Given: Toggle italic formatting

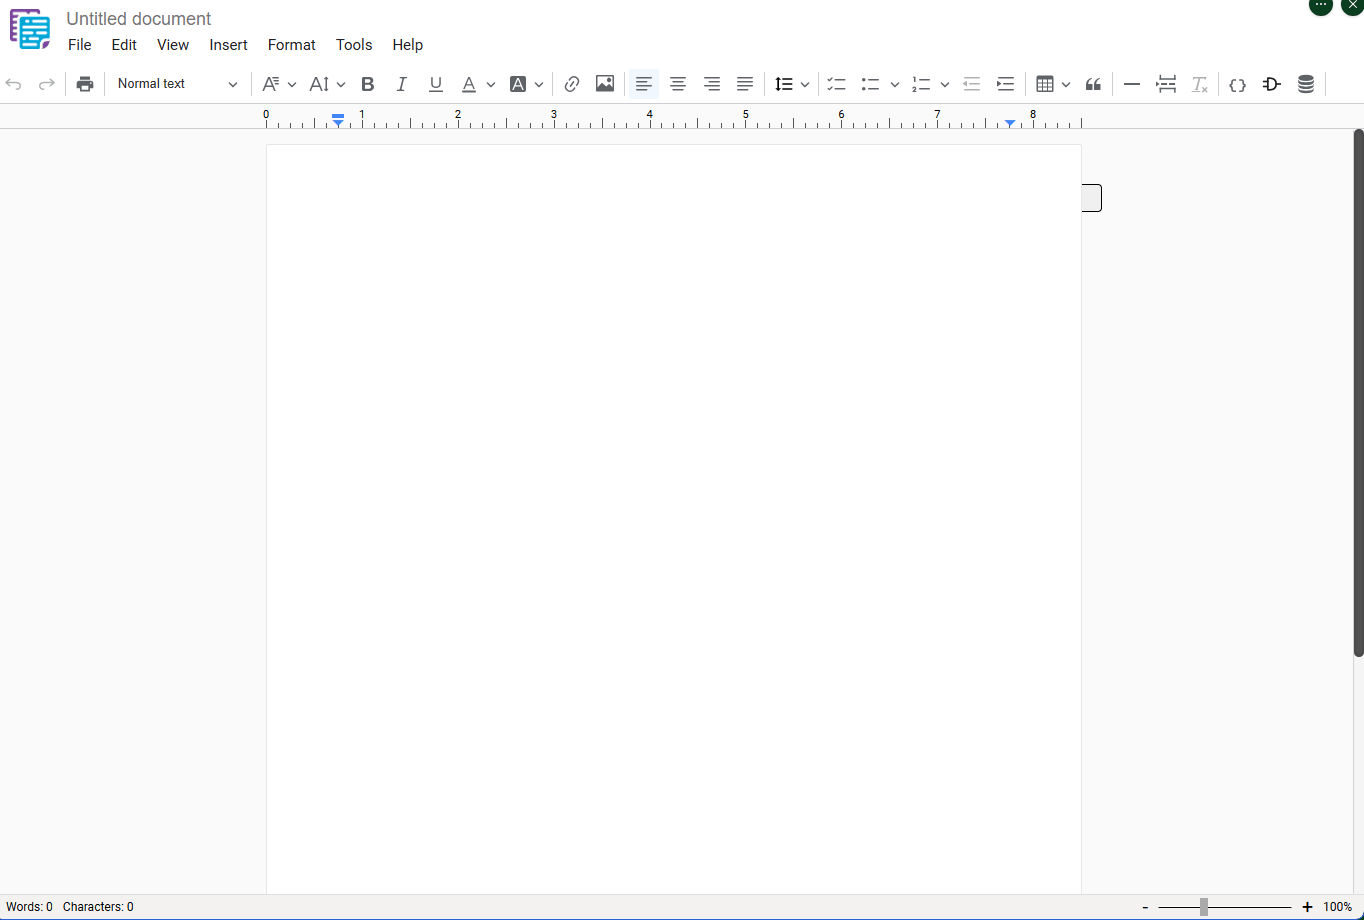Looking at the screenshot, I should click(401, 84).
